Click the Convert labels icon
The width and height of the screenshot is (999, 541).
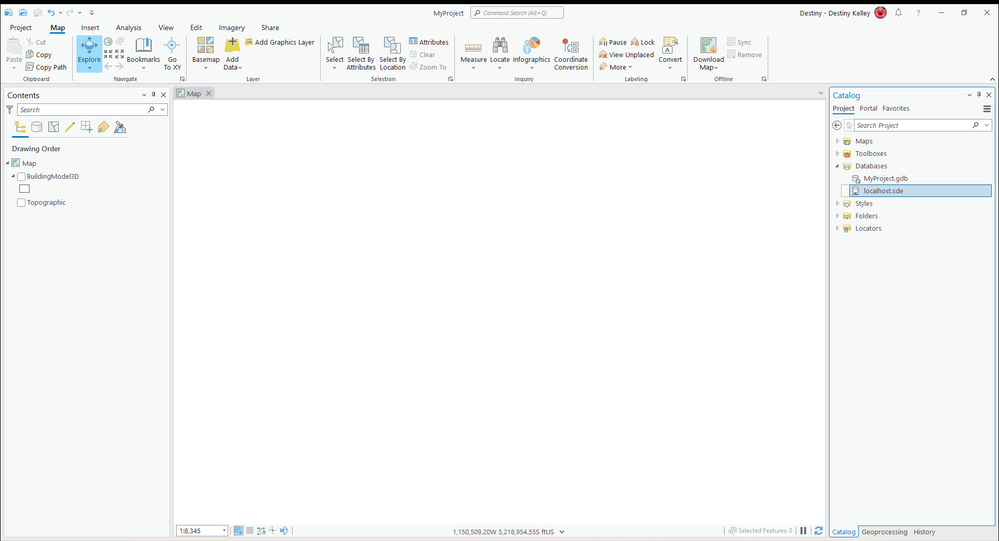(x=670, y=45)
